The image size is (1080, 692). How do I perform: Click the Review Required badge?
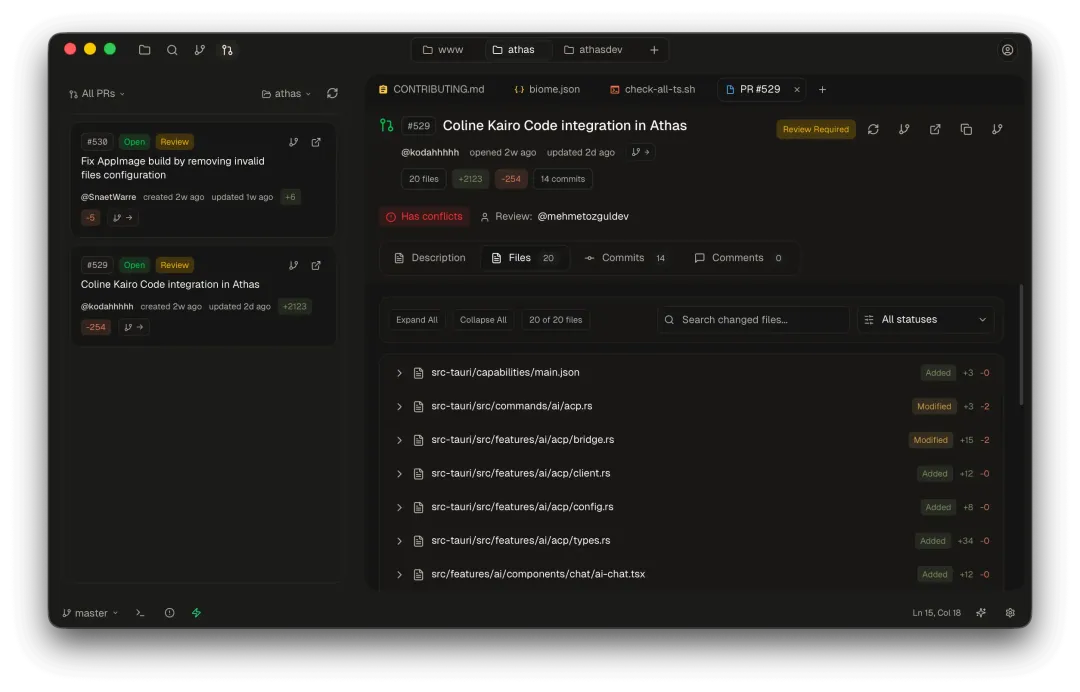point(816,129)
